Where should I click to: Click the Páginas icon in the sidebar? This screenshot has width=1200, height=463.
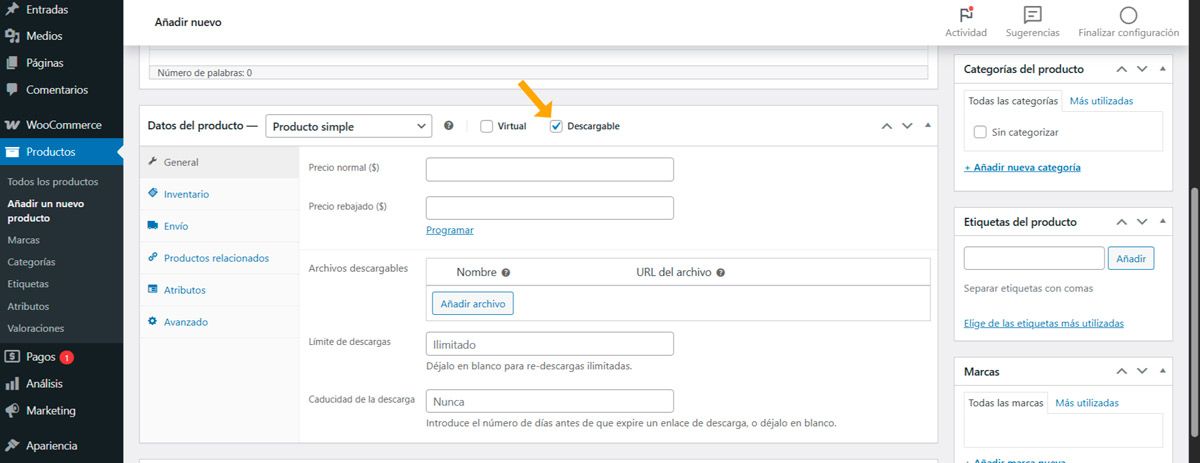13,63
